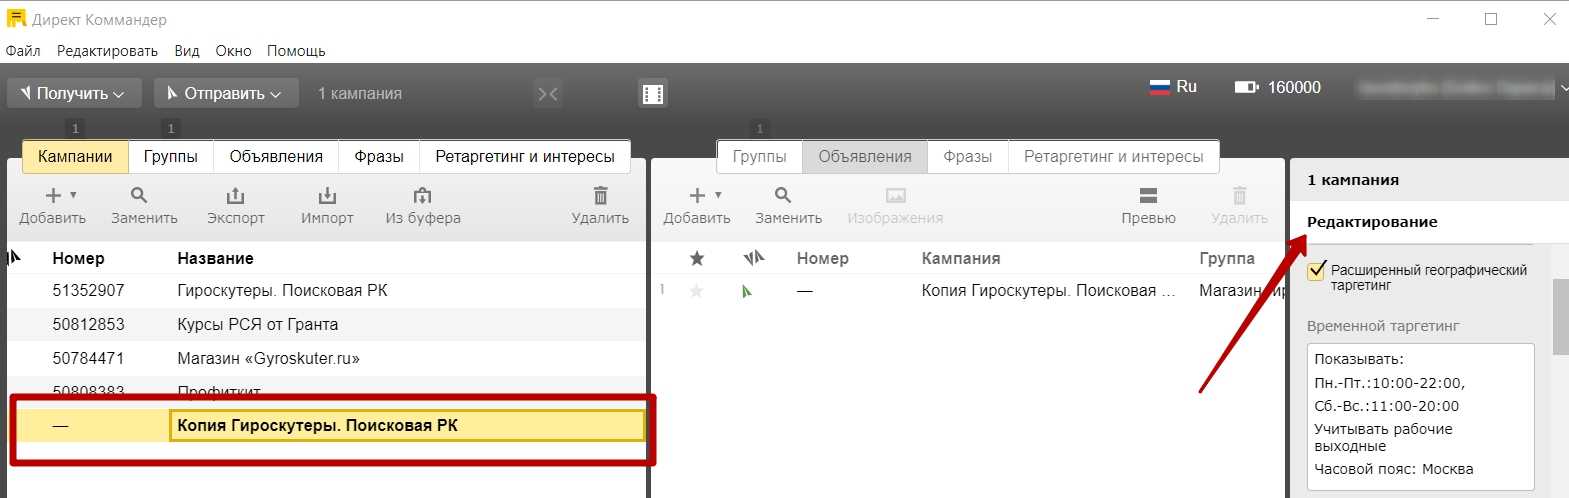
Task: Sort campaigns by Название column header
Action: coord(215,258)
